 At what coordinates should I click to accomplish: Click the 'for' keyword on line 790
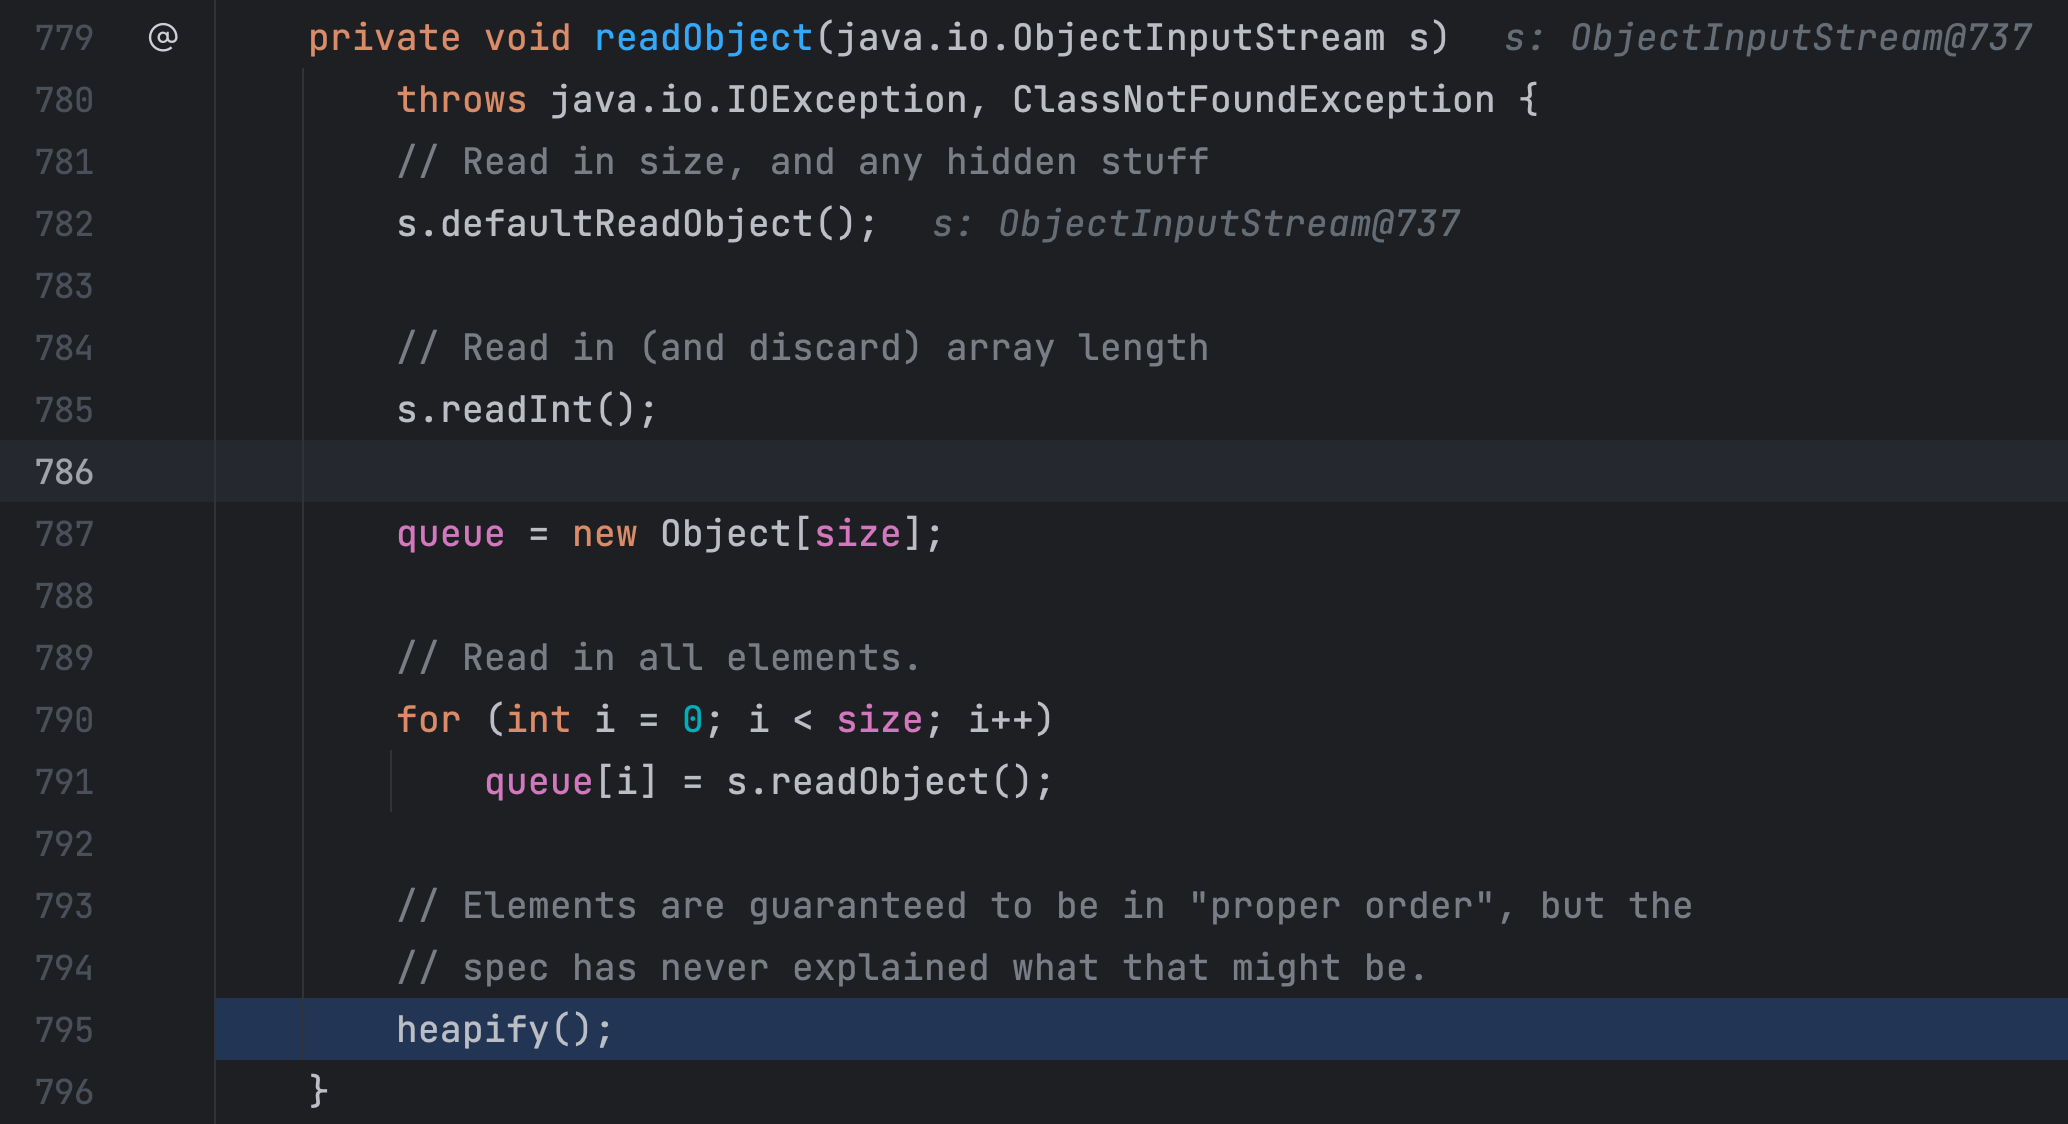428,720
